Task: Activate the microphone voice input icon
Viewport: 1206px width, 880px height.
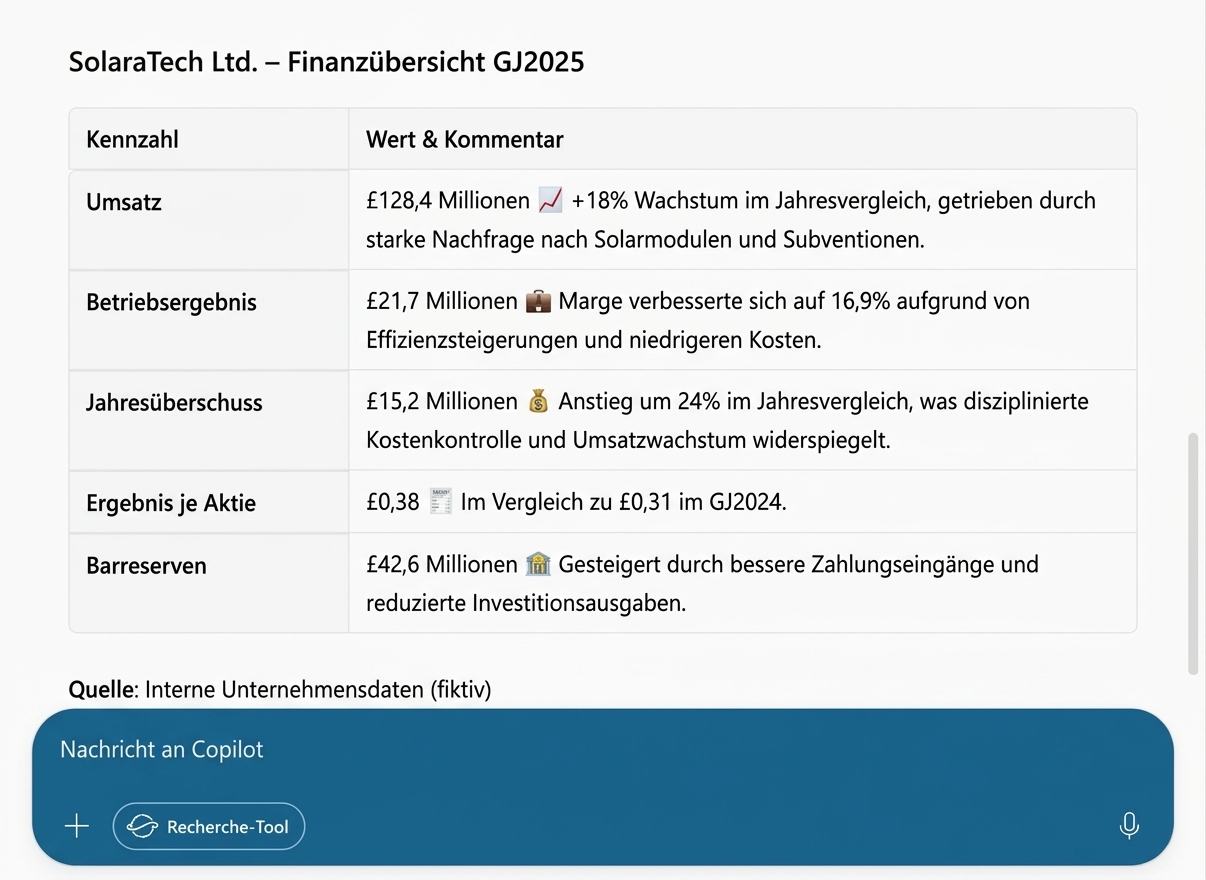Action: 1129,826
